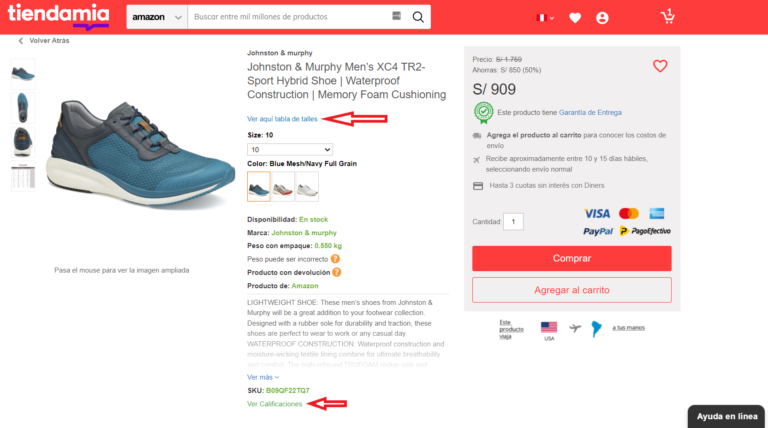
Task: Add product to favorites with heart outline
Action: click(x=660, y=66)
